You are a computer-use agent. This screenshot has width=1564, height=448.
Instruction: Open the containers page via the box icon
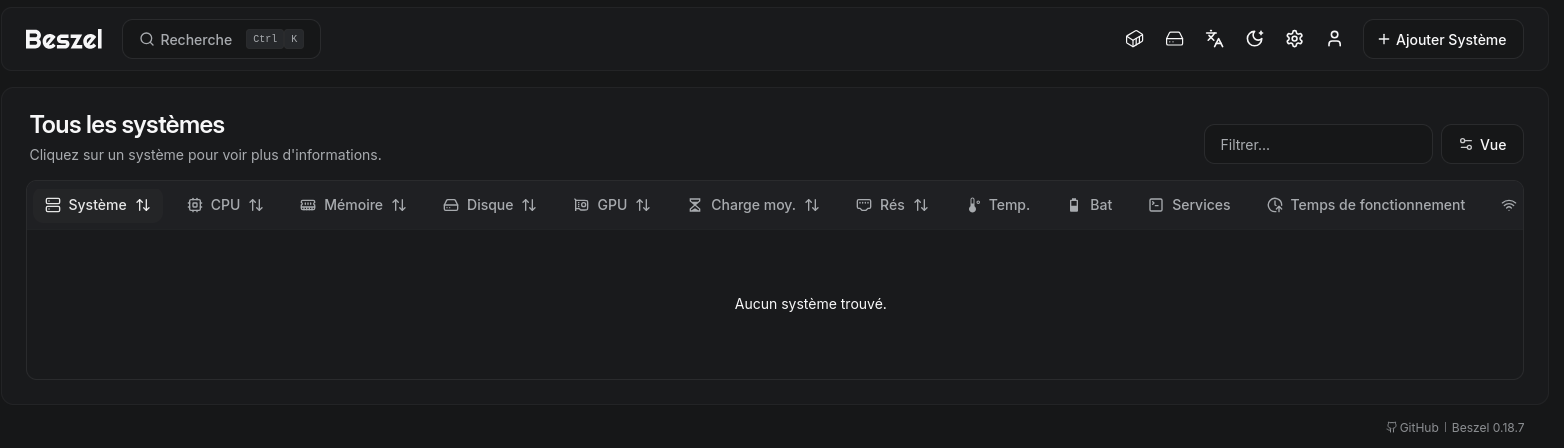(1134, 39)
